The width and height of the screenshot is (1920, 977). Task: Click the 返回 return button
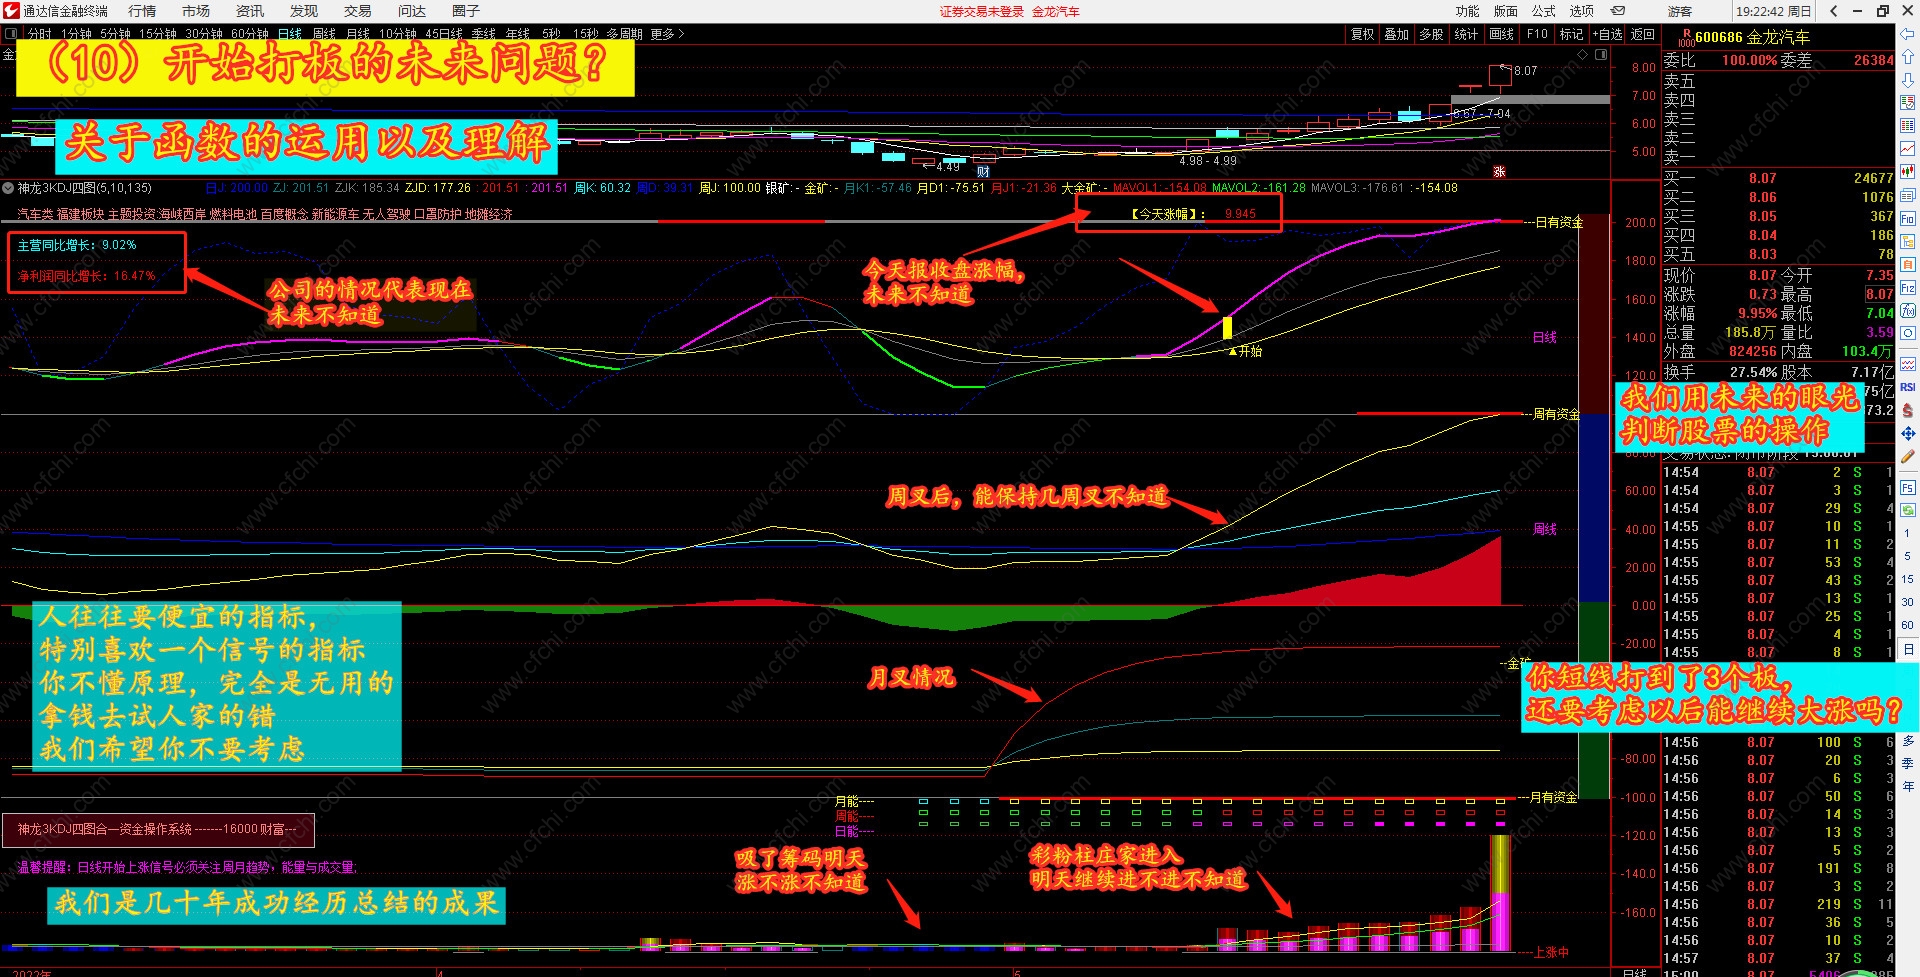pyautogui.click(x=1643, y=34)
